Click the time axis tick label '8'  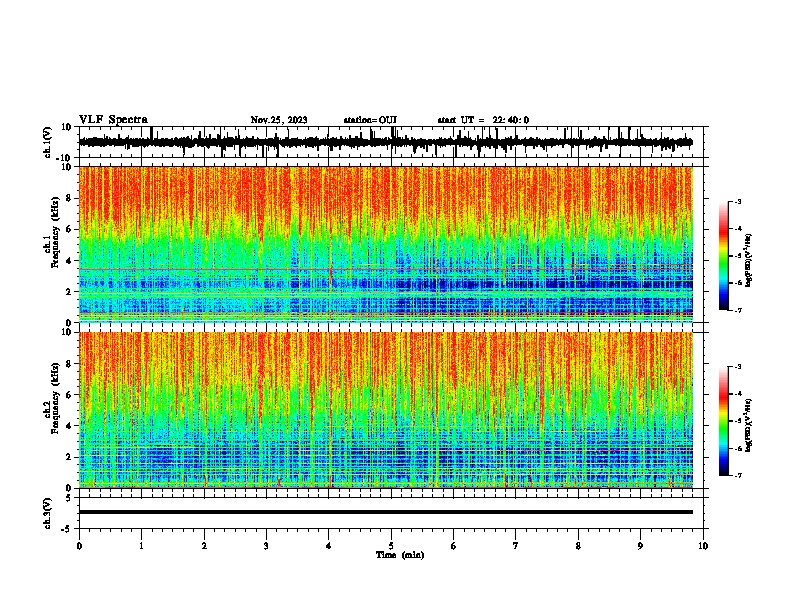point(578,546)
